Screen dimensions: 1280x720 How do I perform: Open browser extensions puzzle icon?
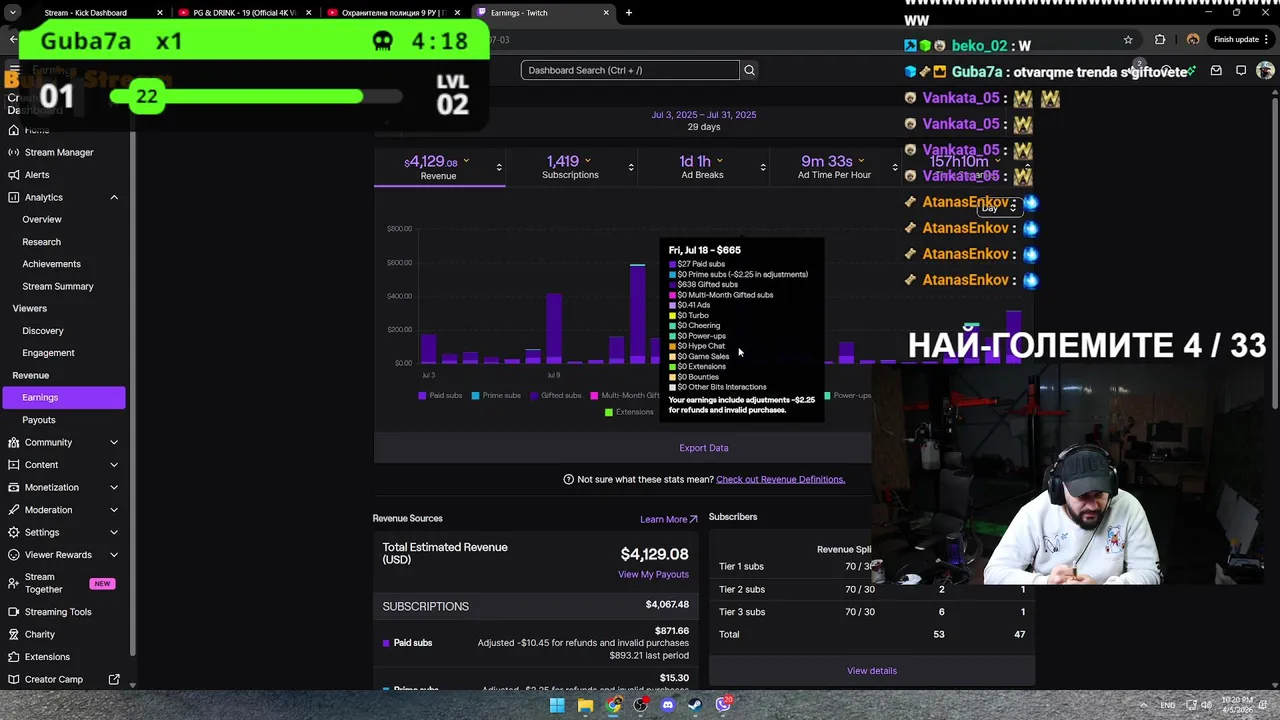pyautogui.click(x=1160, y=39)
